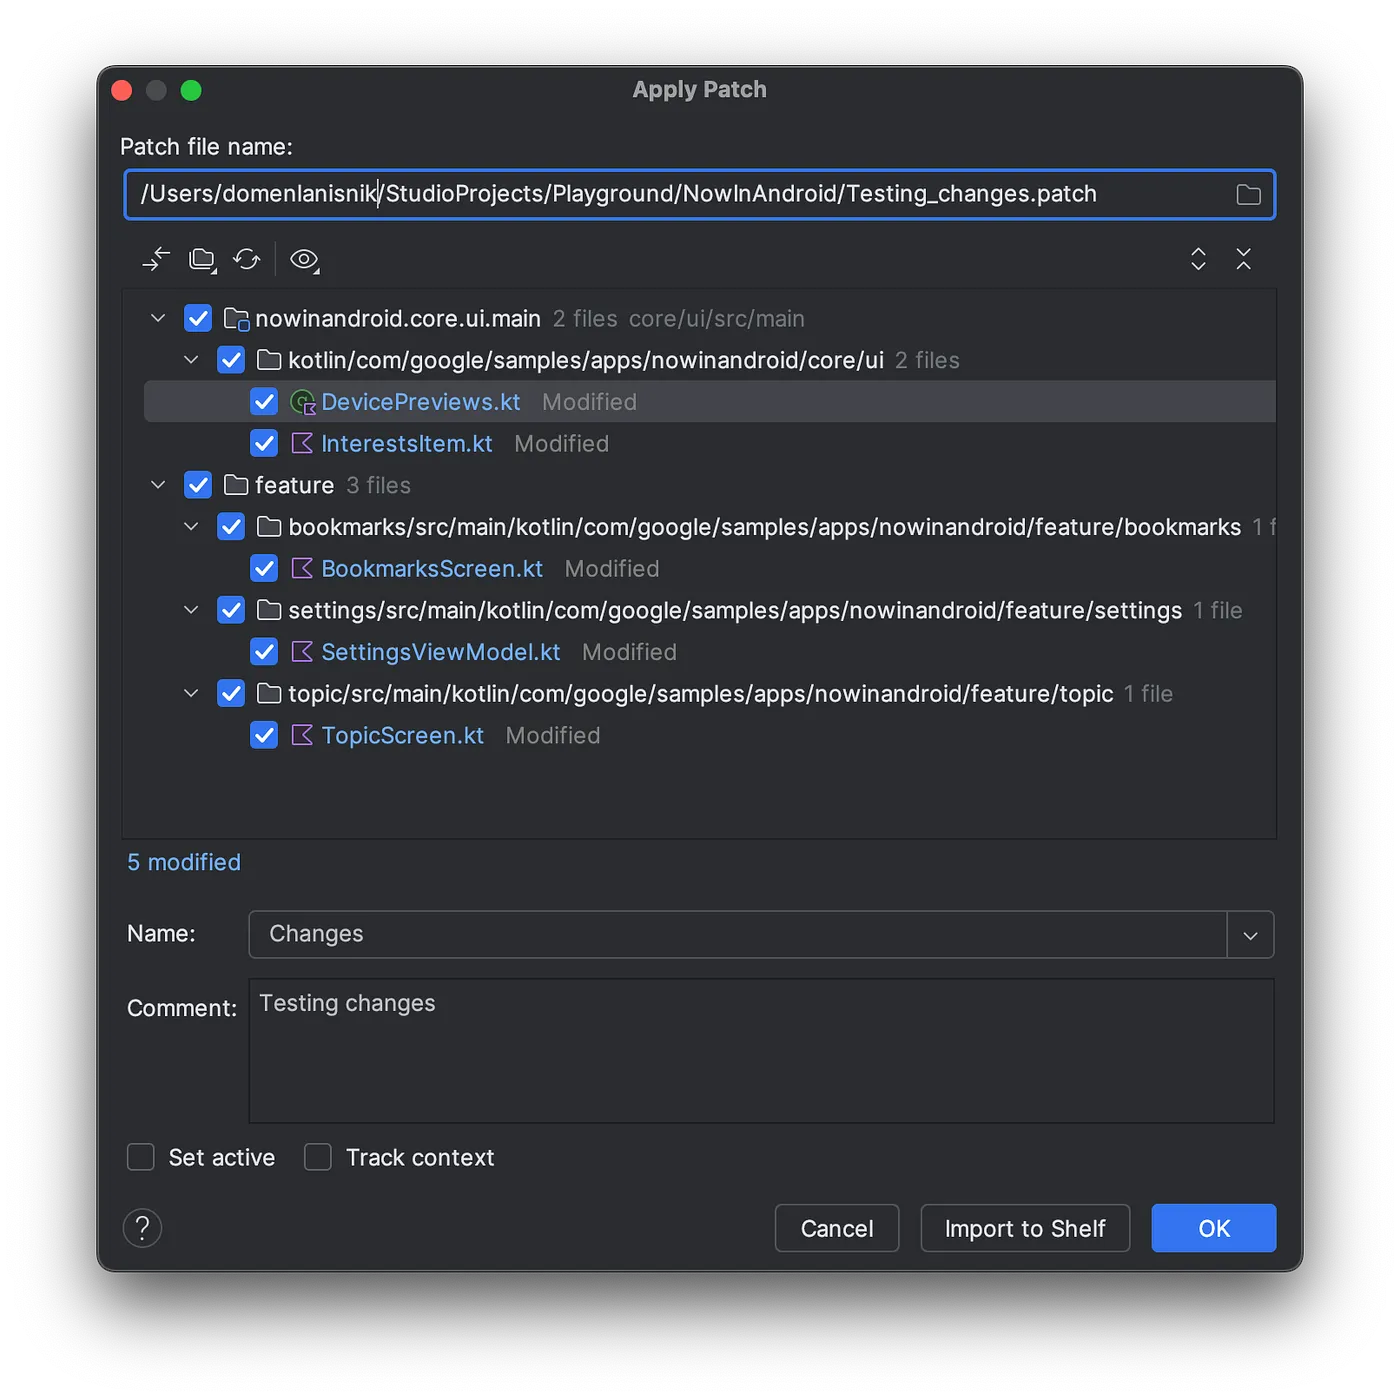Viewport: 1400px width, 1400px height.
Task: Select BookmarksScreen.kt in the file tree
Action: click(x=431, y=569)
